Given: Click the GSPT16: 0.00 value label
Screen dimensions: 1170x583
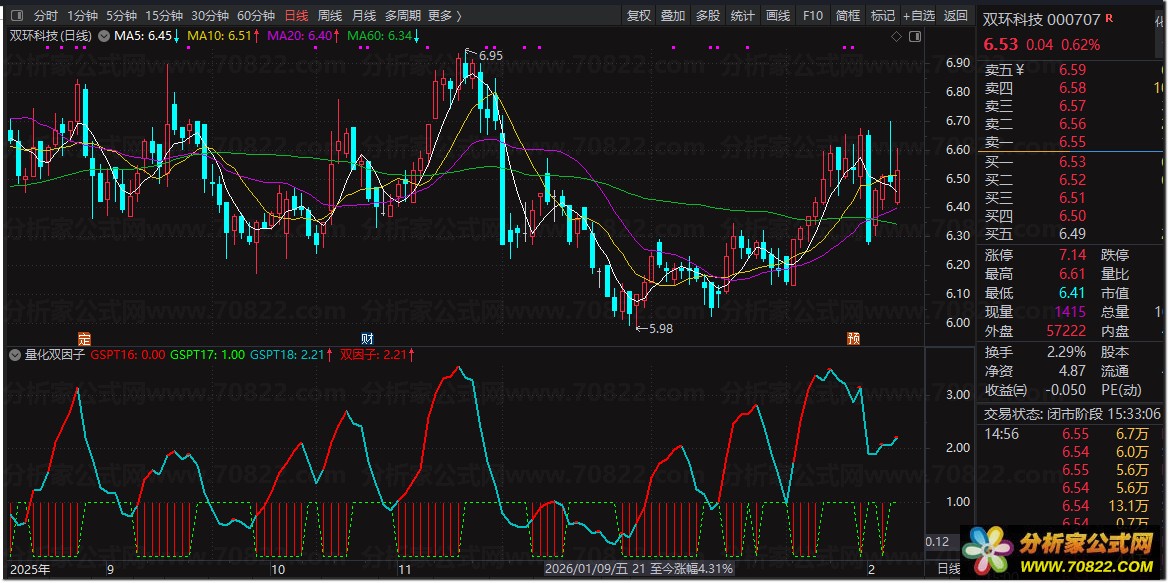Looking at the screenshot, I should pyautogui.click(x=128, y=355).
